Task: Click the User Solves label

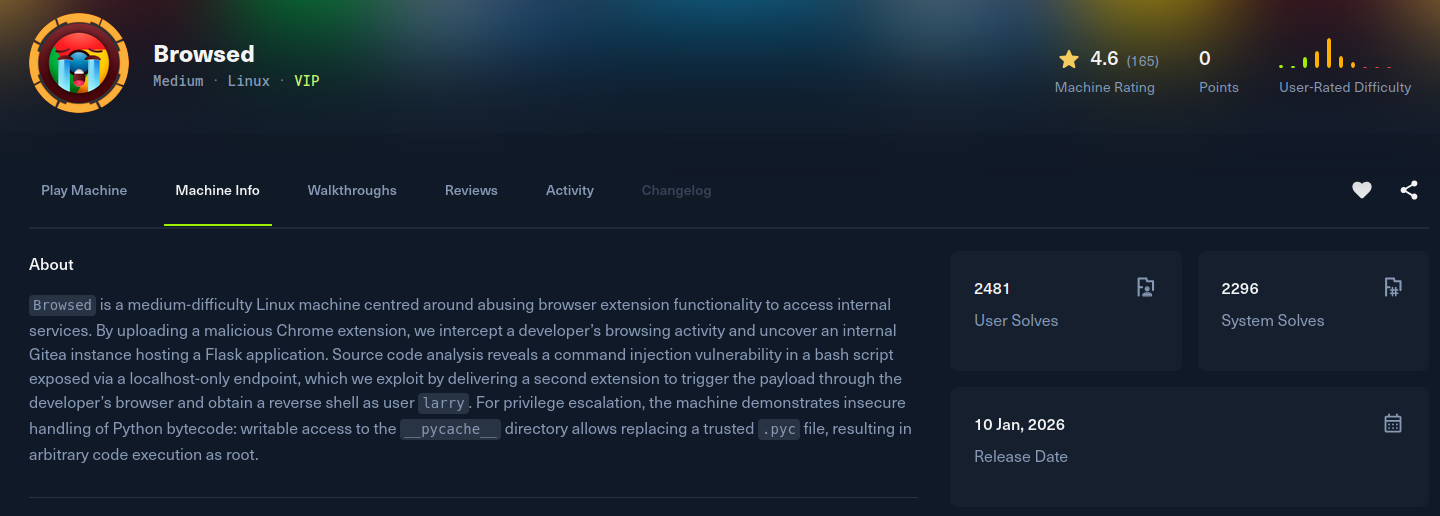Action: click(x=1016, y=321)
